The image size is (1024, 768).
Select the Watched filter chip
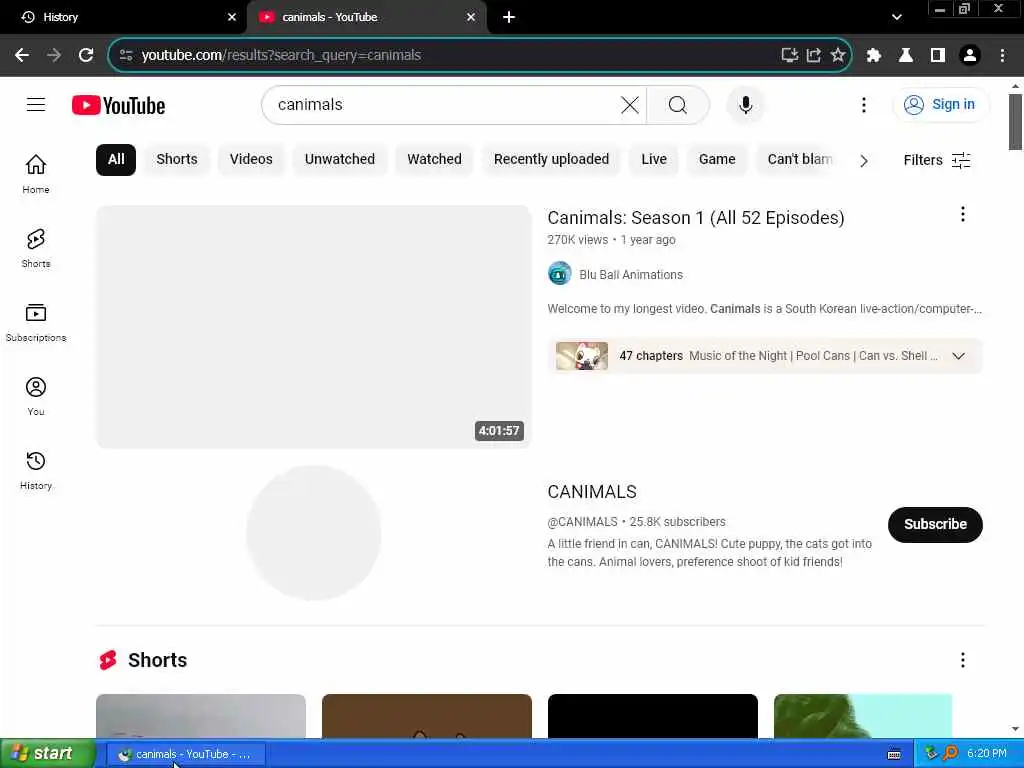(x=434, y=159)
